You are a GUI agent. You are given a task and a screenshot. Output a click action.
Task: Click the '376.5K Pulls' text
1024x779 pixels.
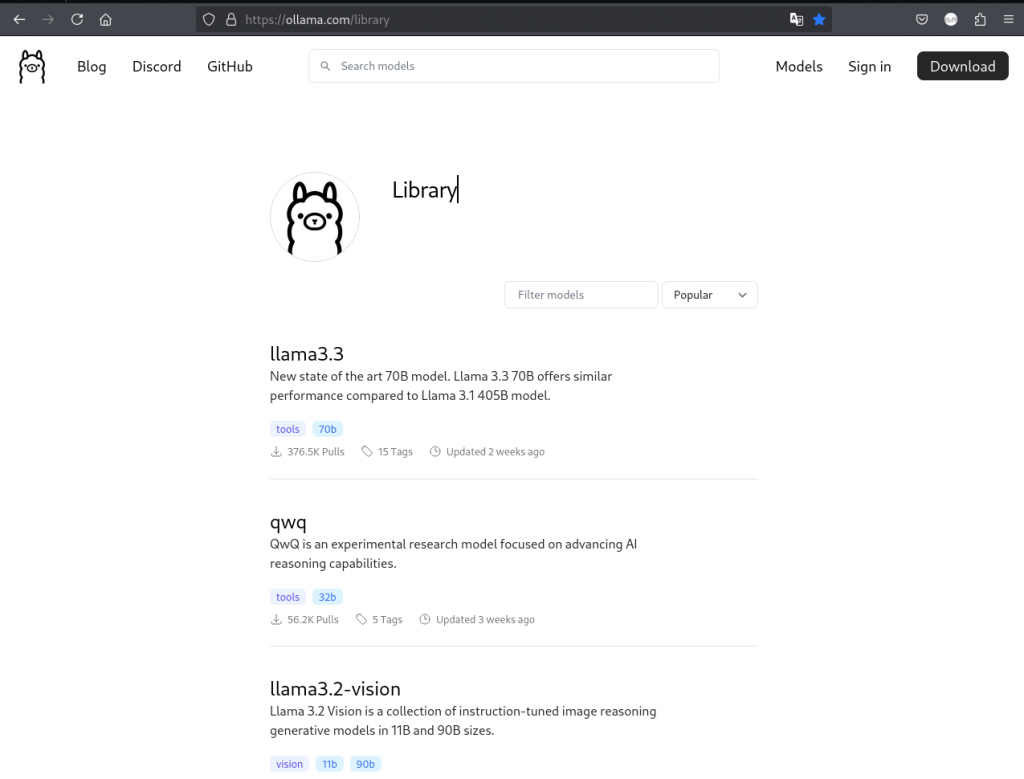point(315,451)
